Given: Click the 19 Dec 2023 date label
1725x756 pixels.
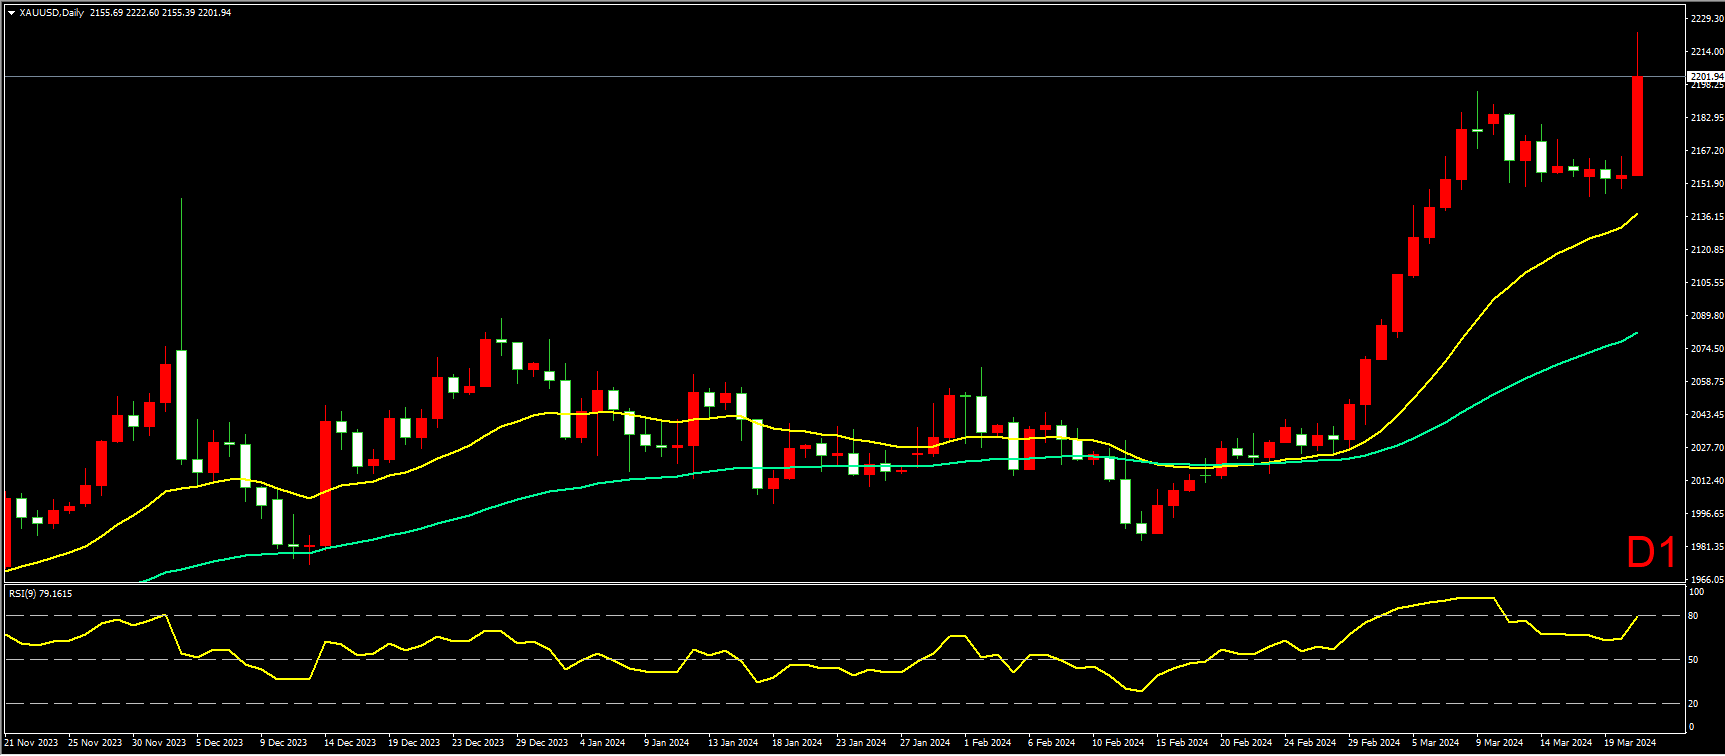Looking at the screenshot, I should tap(414, 743).
